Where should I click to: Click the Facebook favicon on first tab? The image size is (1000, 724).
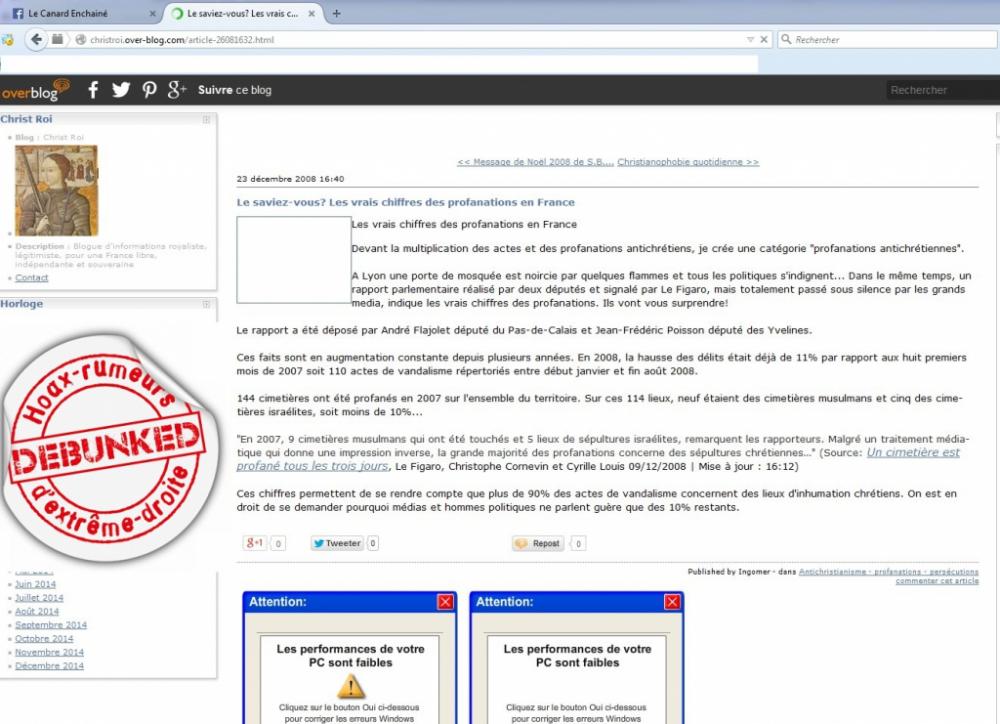coord(18,13)
